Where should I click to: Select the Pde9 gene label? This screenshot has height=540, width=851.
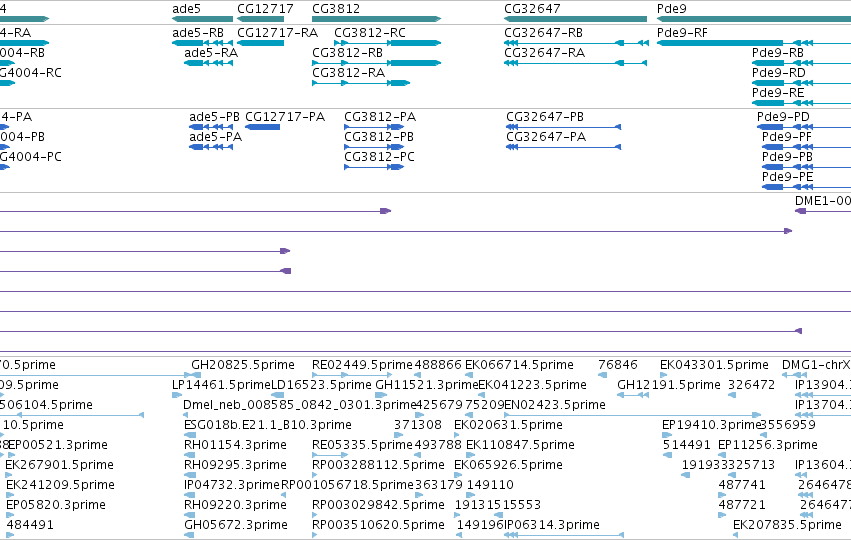click(x=671, y=9)
